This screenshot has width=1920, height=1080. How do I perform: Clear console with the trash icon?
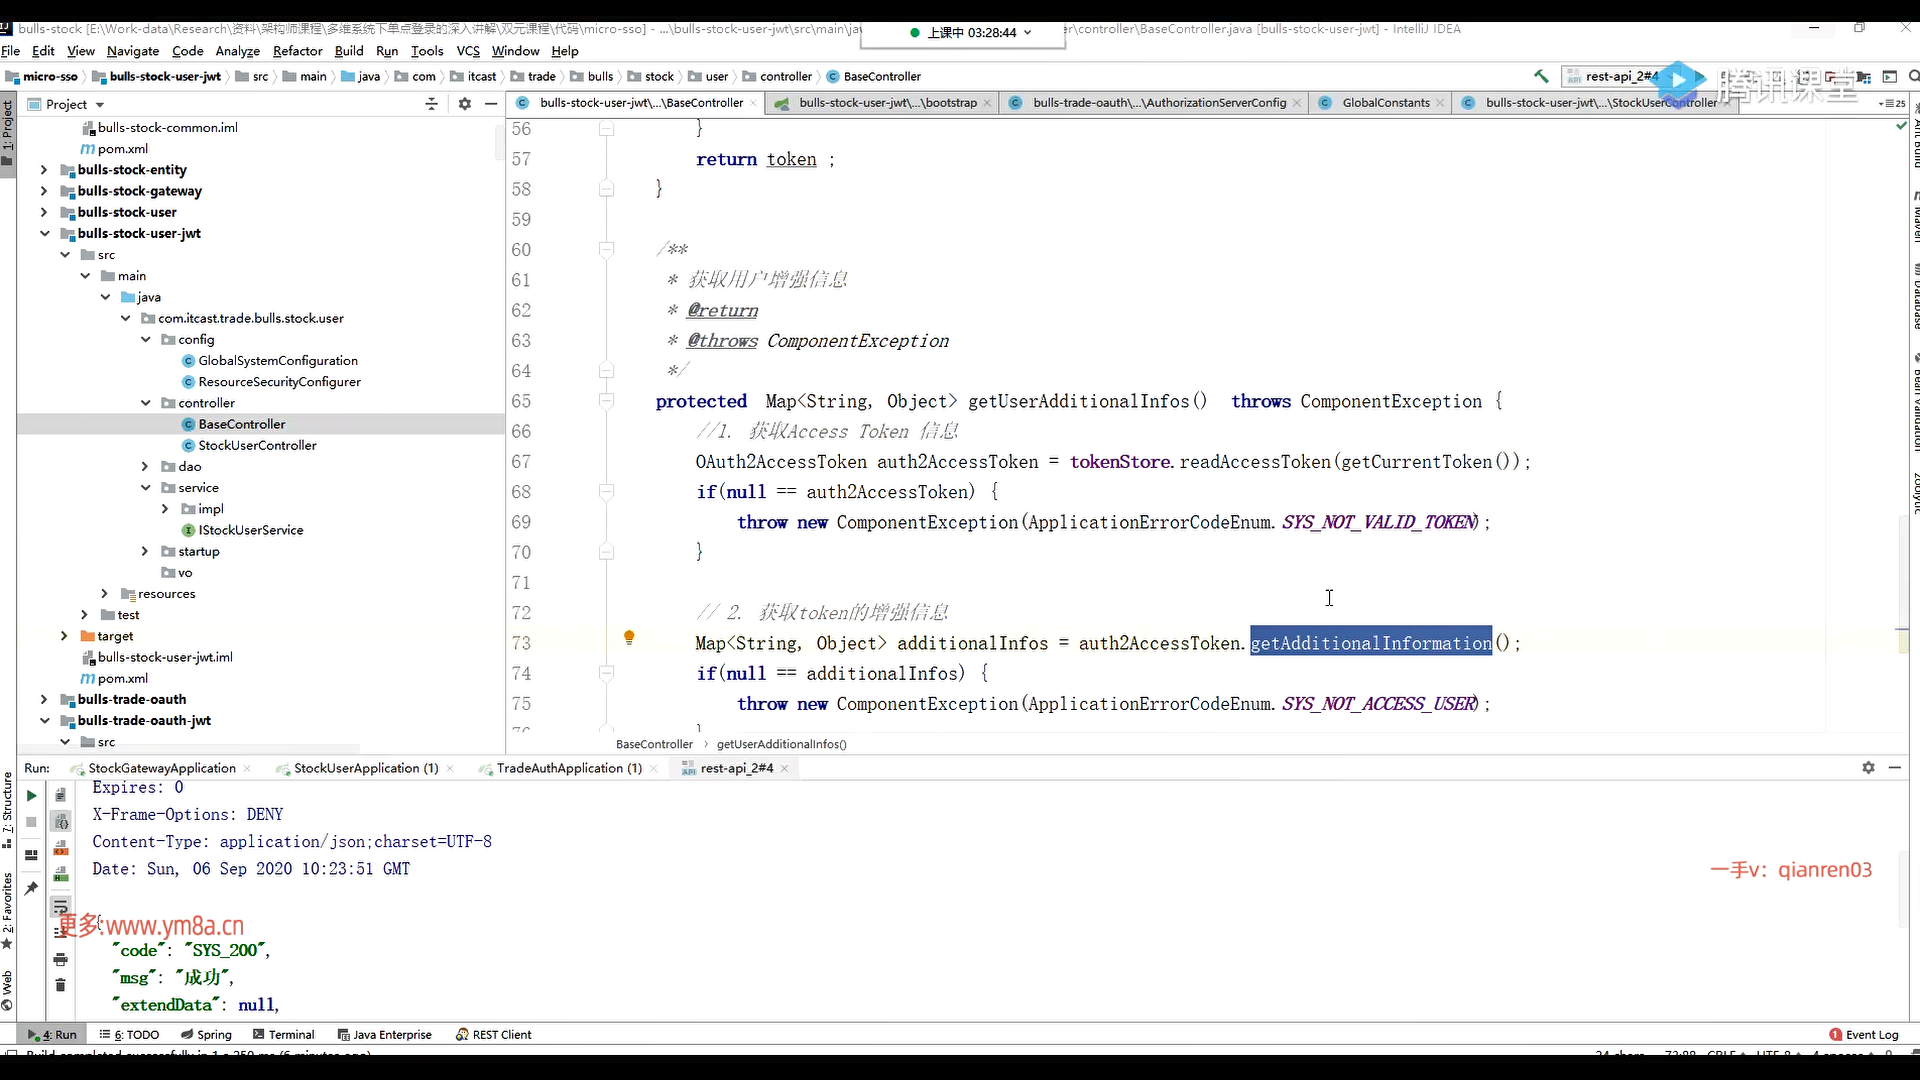click(60, 985)
